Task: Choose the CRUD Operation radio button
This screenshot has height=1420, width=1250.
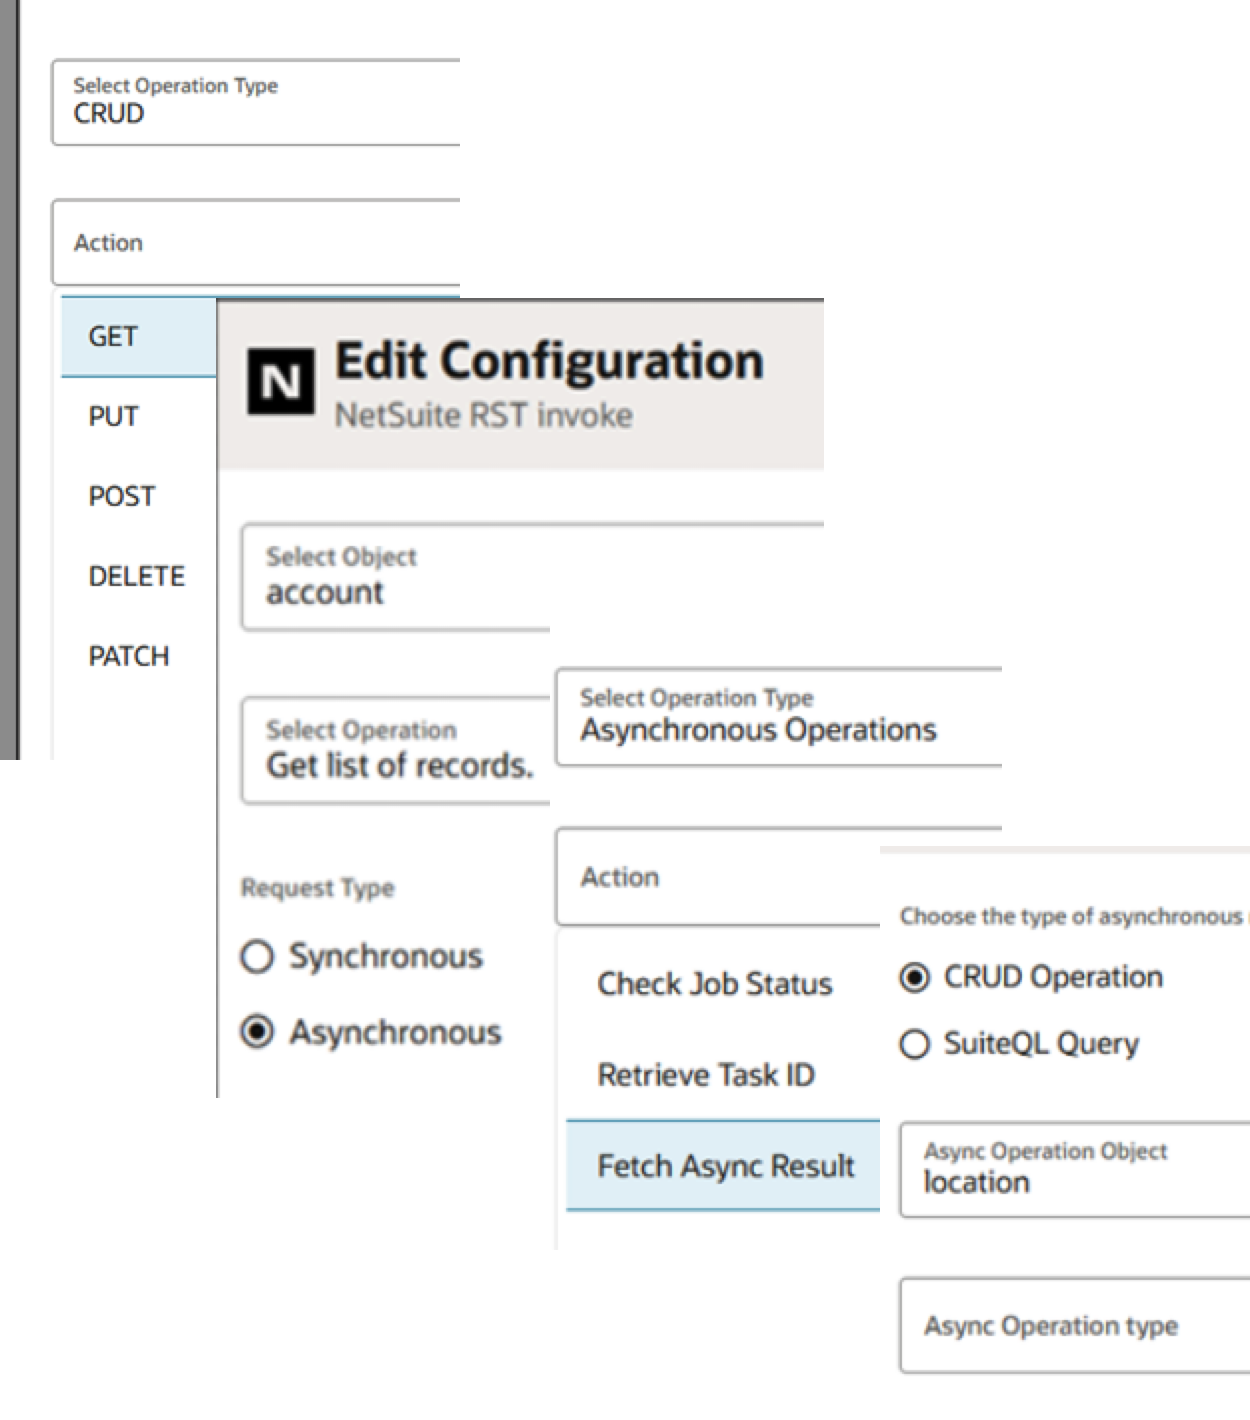Action: point(914,977)
